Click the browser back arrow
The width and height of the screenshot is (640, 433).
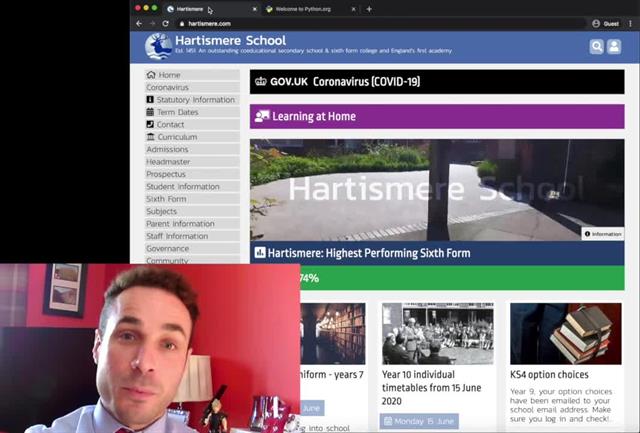coord(139,24)
